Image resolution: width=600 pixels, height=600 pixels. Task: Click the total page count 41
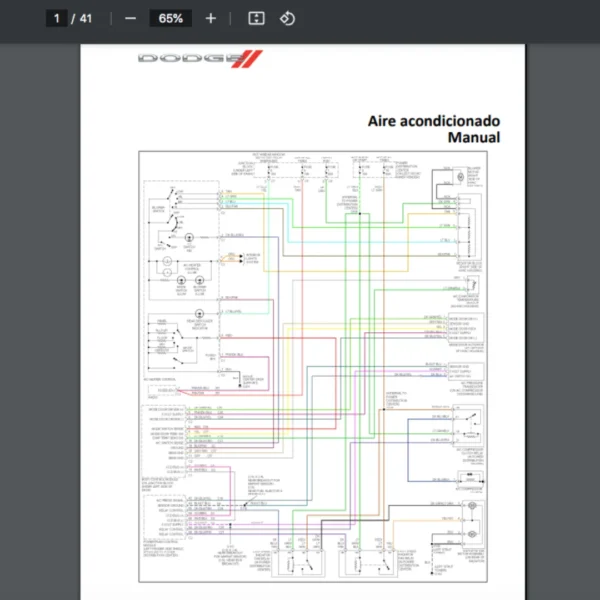(85, 18)
